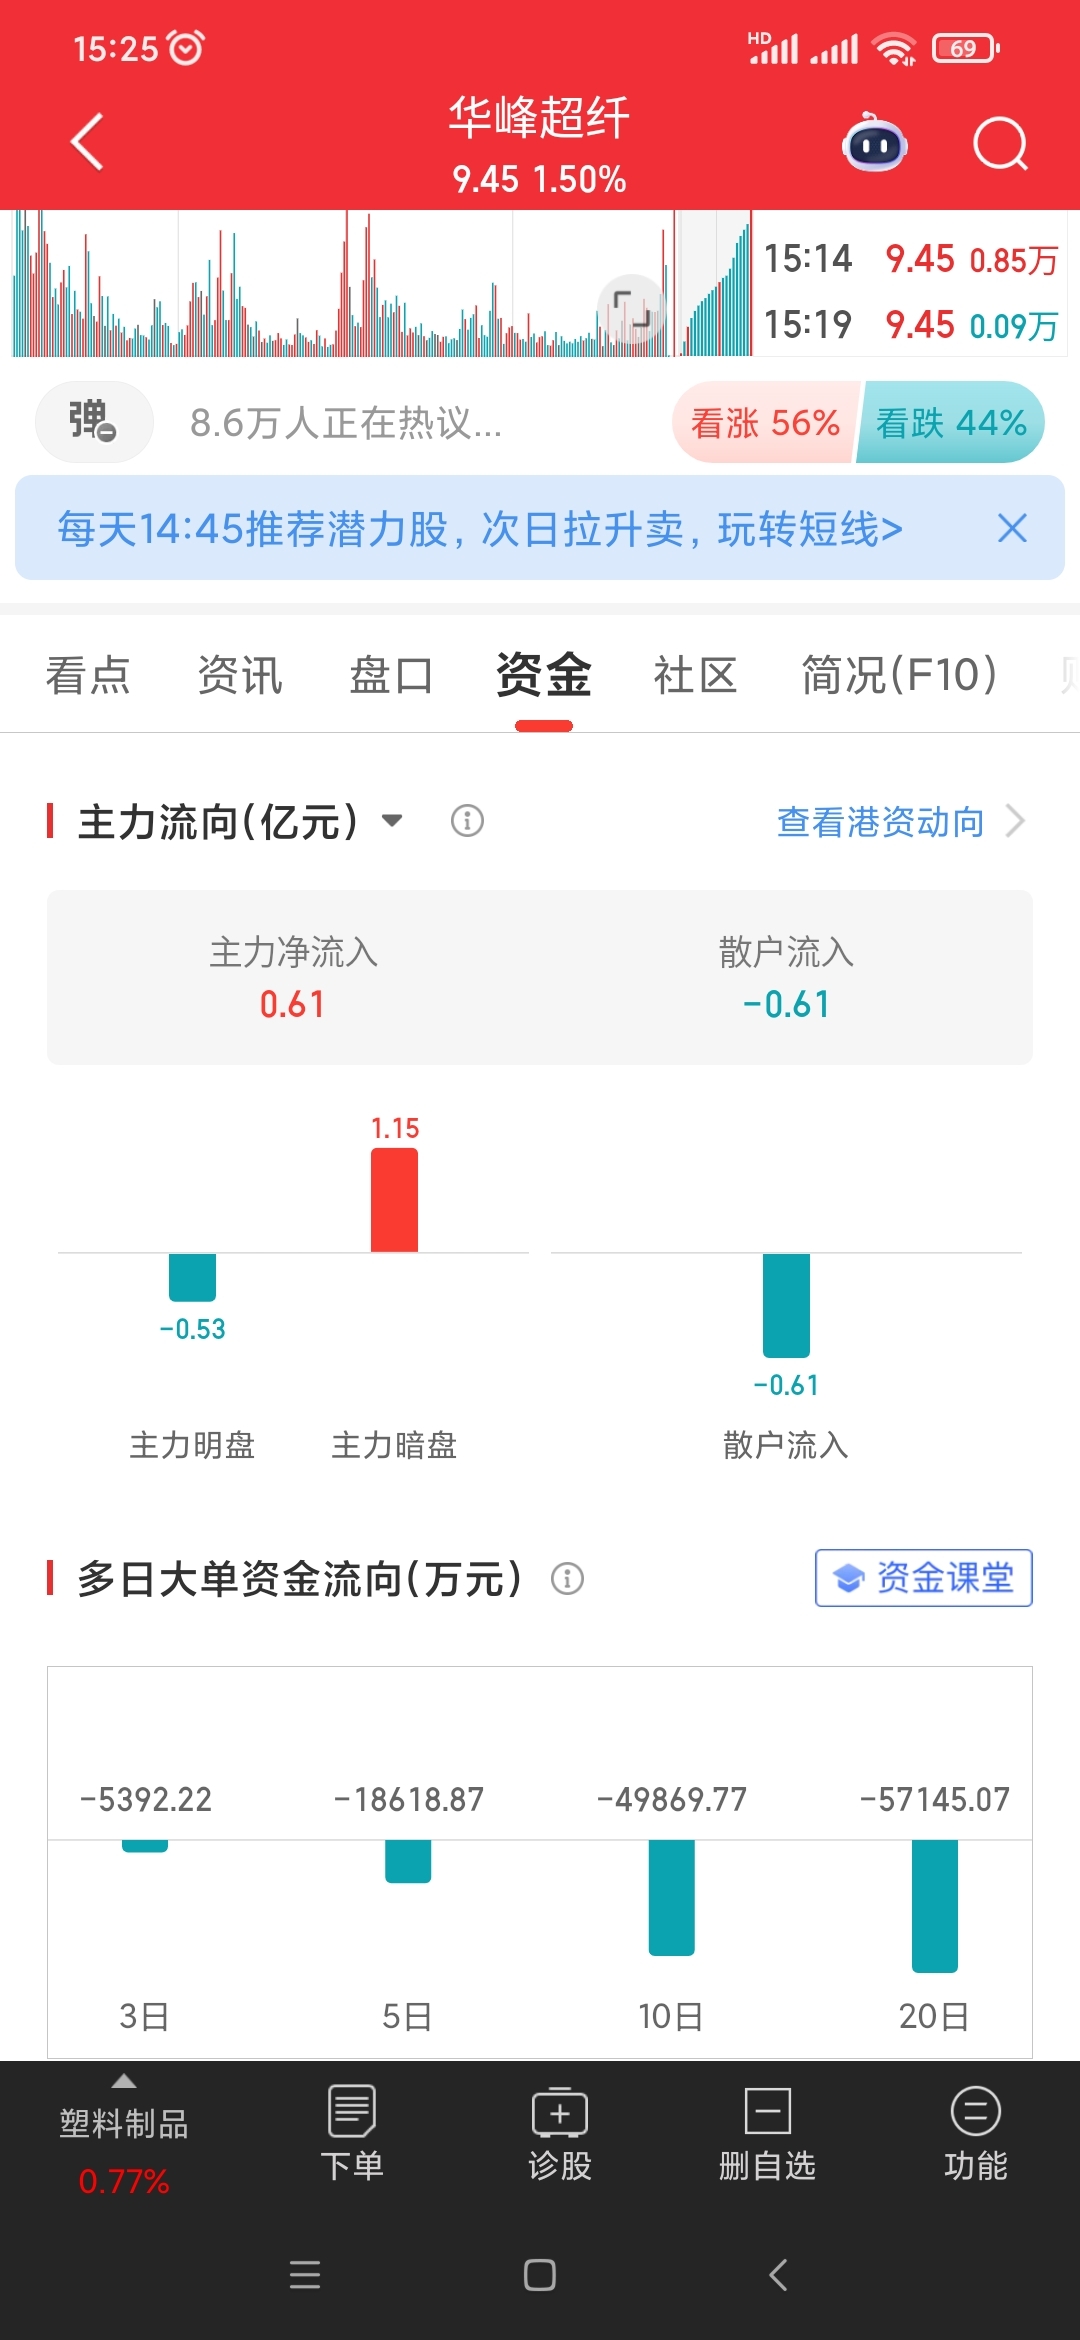
Task: Open 主力流向(亿元) unit dropdown arrow
Action: [x=392, y=821]
